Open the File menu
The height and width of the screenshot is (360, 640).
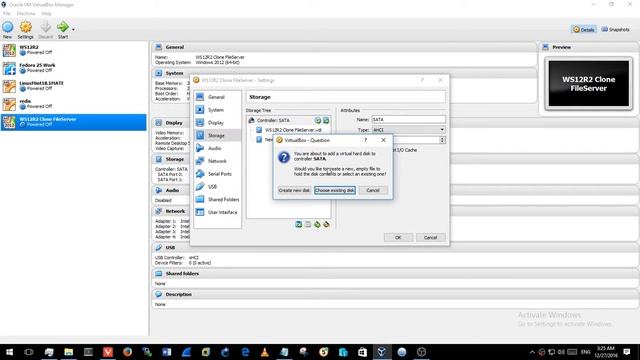pyautogui.click(x=7, y=13)
